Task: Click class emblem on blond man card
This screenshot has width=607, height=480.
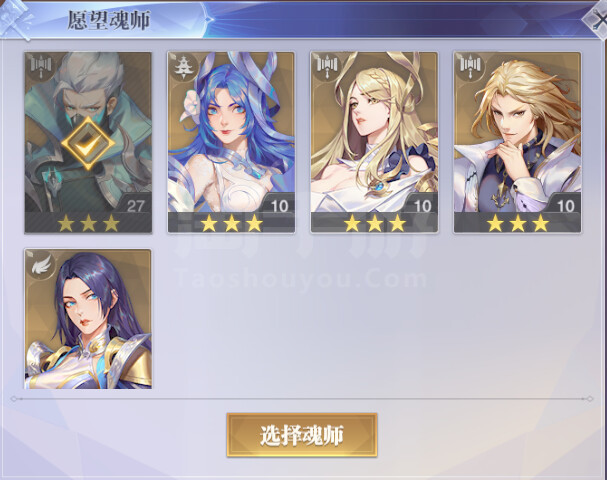Action: coord(469,66)
